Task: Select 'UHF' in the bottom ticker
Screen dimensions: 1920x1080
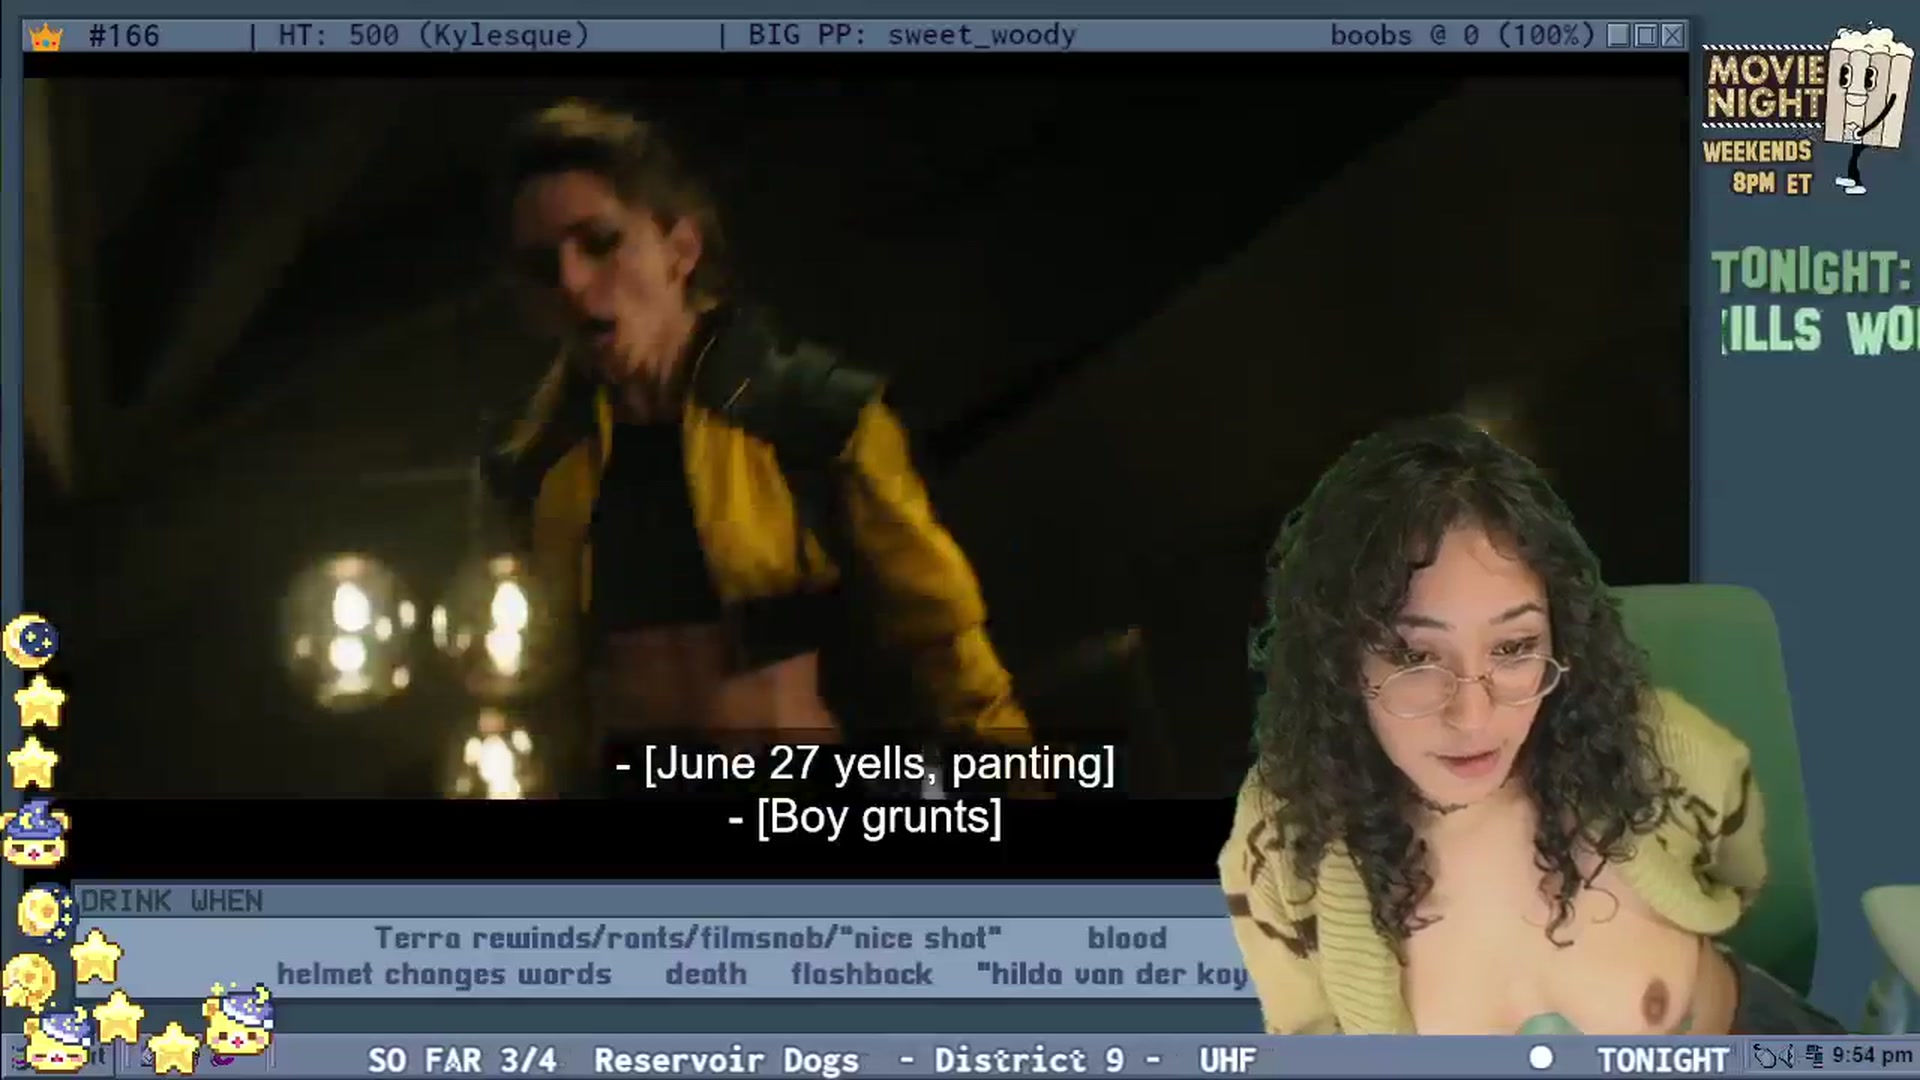Action: pyautogui.click(x=1227, y=1060)
